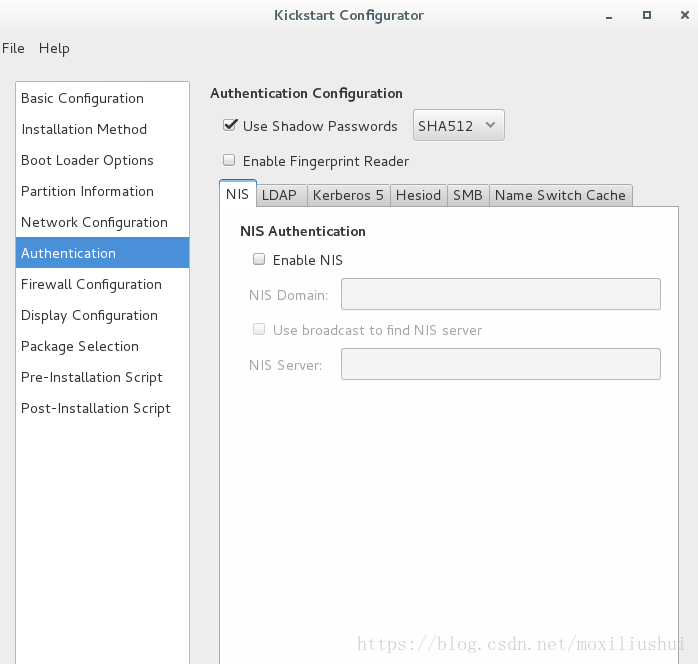Click the NIS Domain input field
The height and width of the screenshot is (664, 698).
501,294
